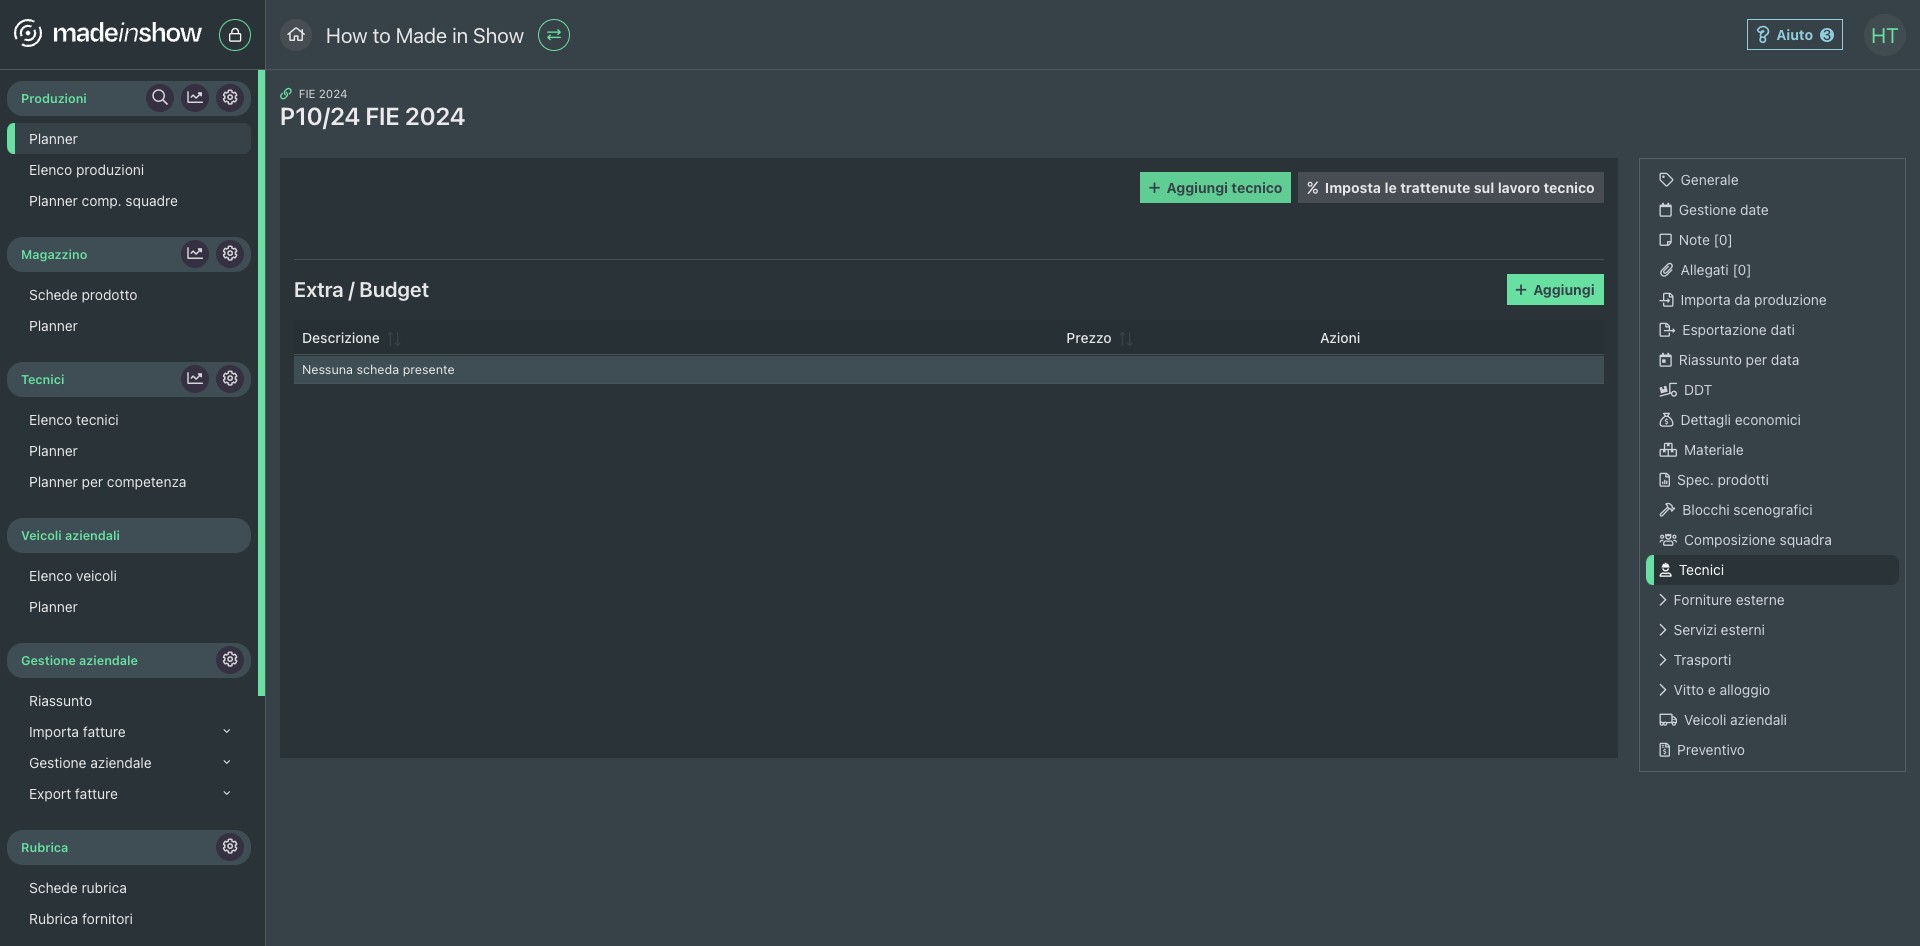Viewport: 1920px width, 946px height.
Task: Select Generale in the right panel
Action: 1699,180
